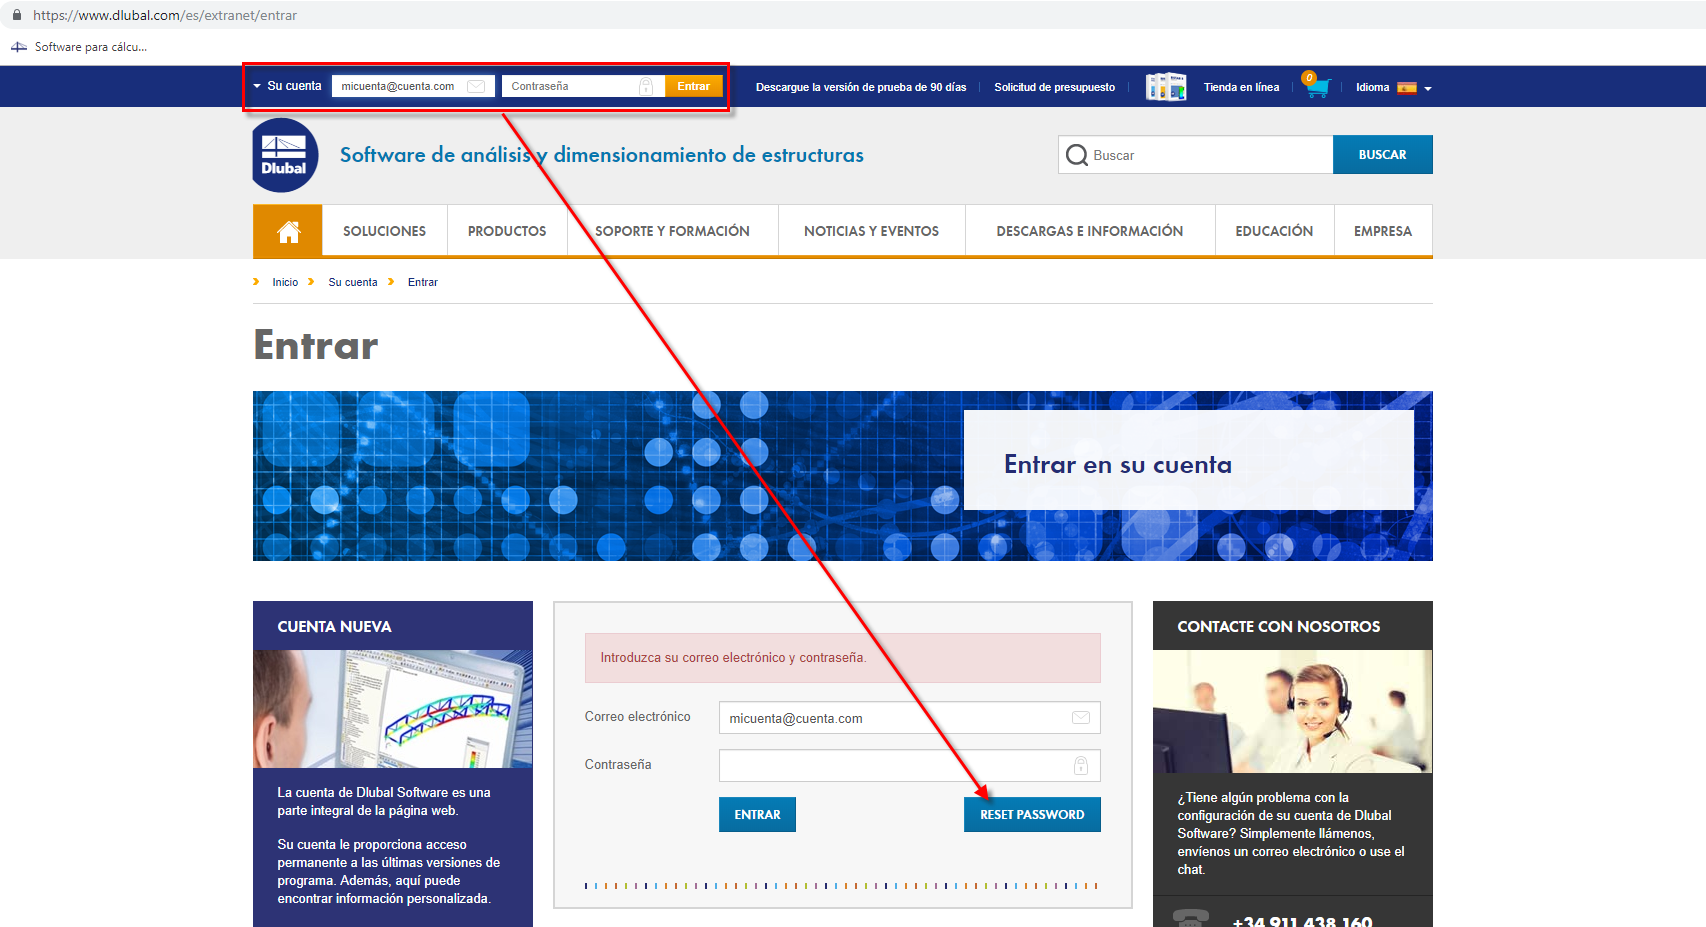Click the favicon in the Software para cálcu... browser tab
This screenshot has width=1706, height=927.
point(19,47)
